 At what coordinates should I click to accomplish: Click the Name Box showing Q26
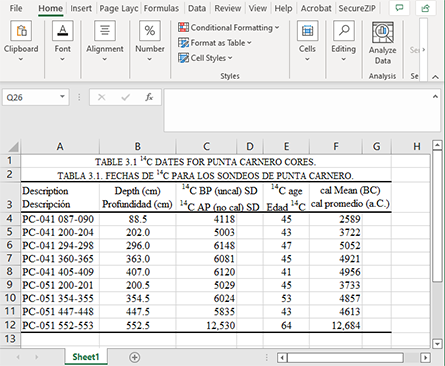(31, 97)
